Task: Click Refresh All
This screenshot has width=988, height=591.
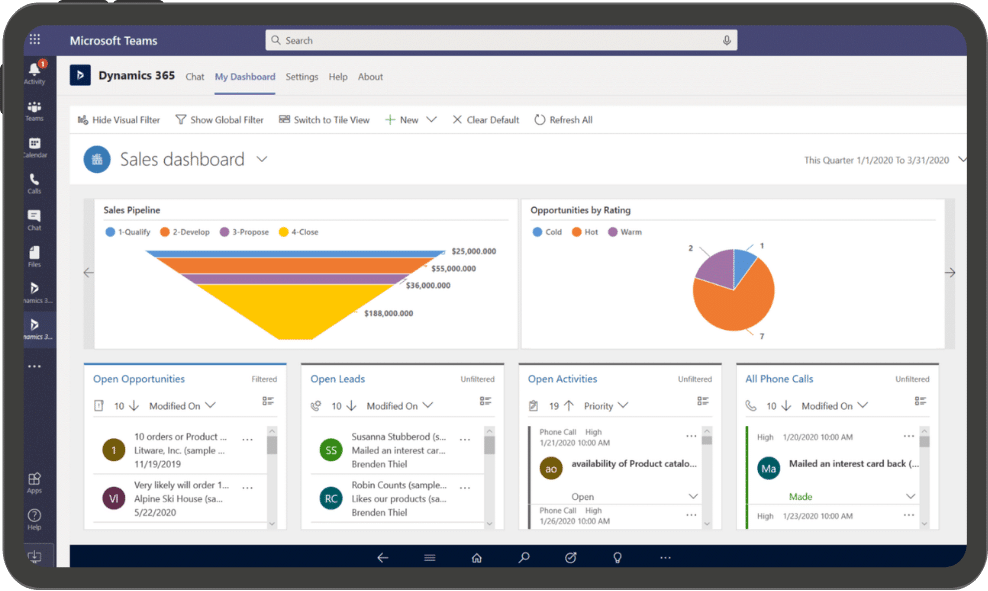Action: (x=564, y=120)
